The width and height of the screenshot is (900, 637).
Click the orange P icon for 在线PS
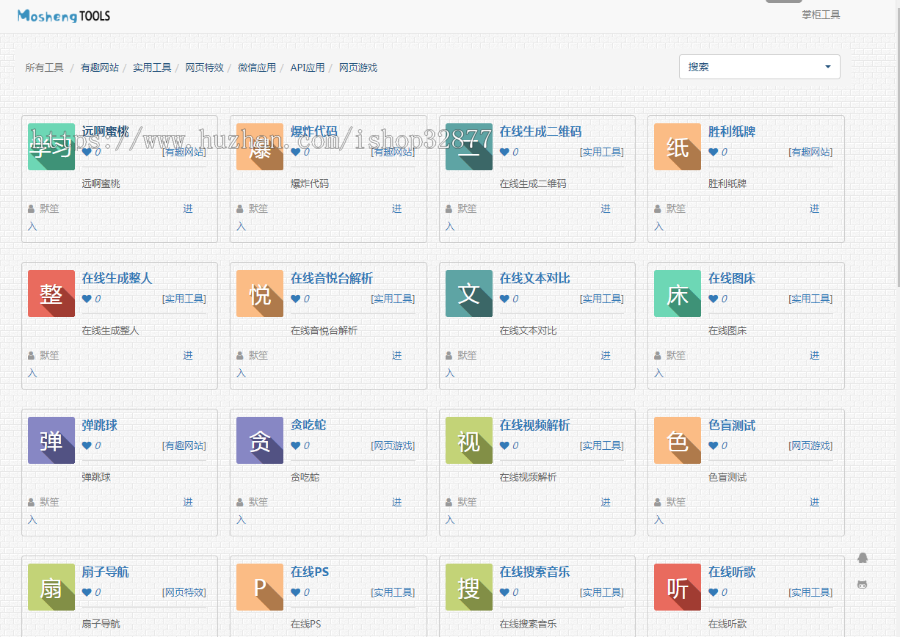tap(259, 587)
